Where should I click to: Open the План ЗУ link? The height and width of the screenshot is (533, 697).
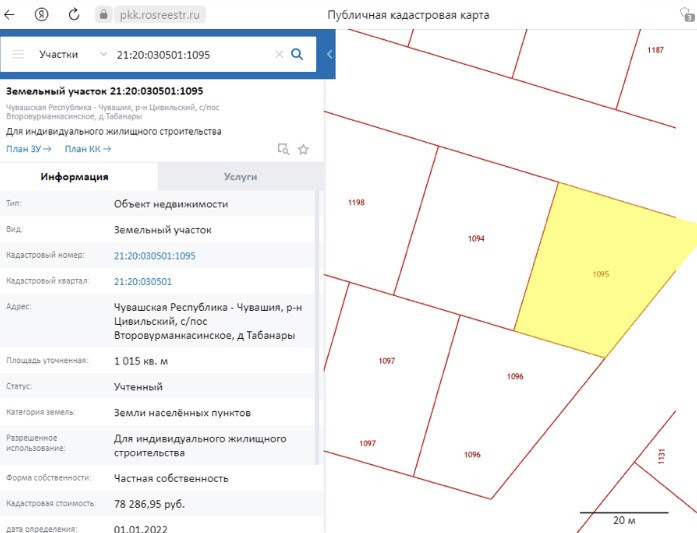(x=27, y=149)
